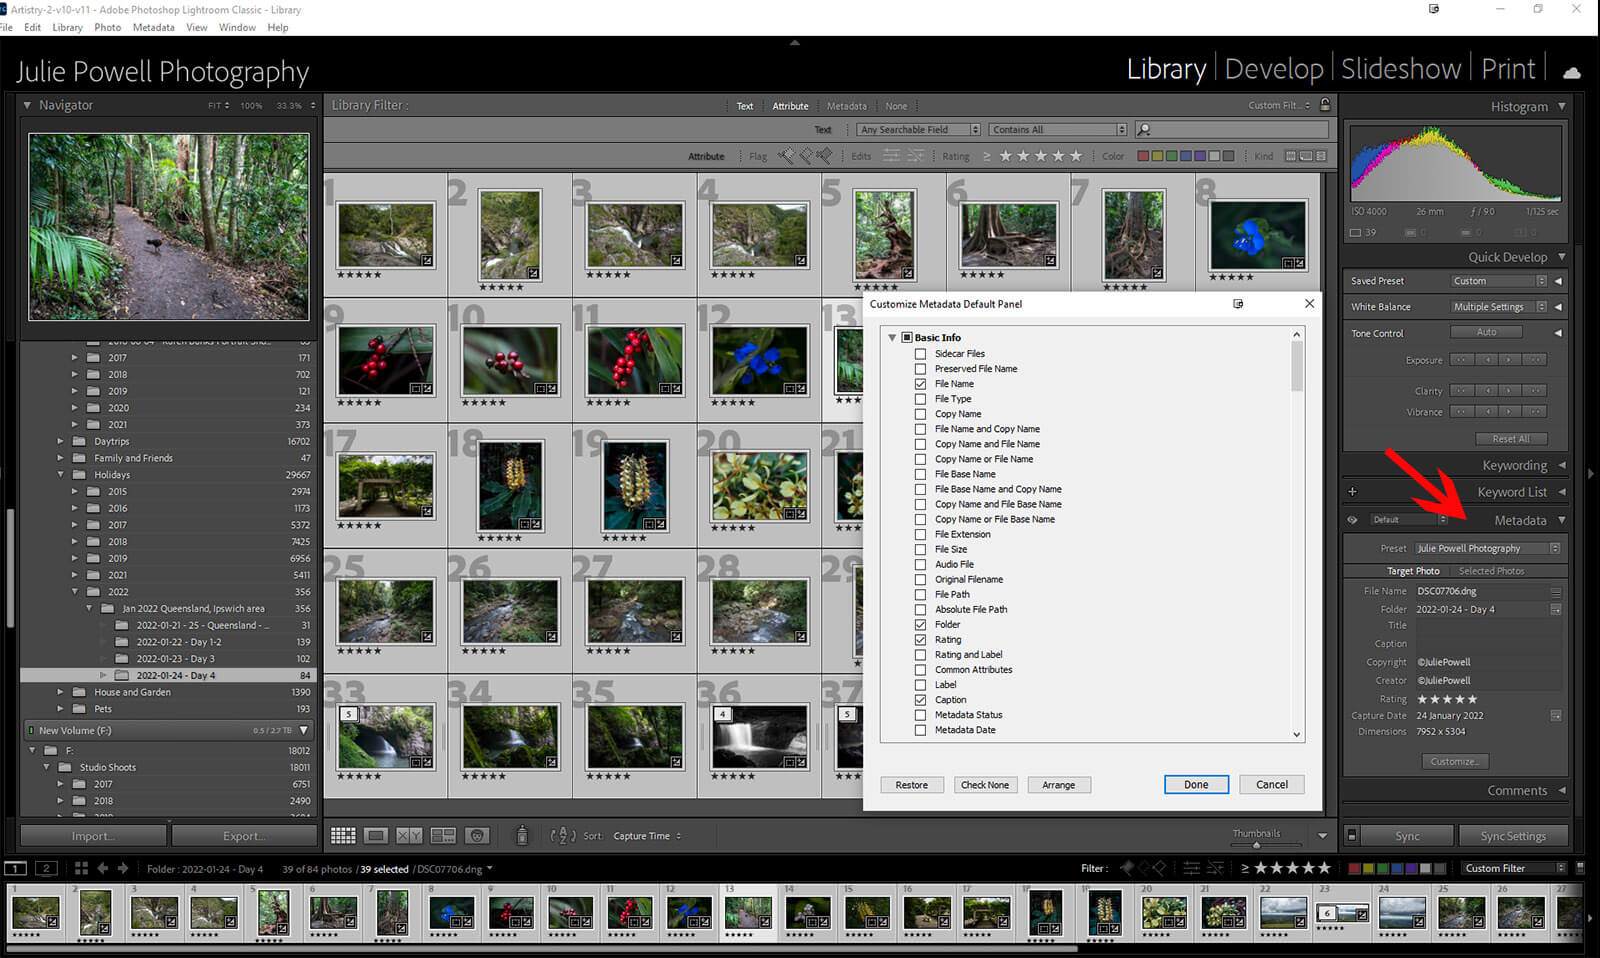The image size is (1600, 958).
Task: Open Survey view in toolbar
Action: pyautogui.click(x=443, y=836)
